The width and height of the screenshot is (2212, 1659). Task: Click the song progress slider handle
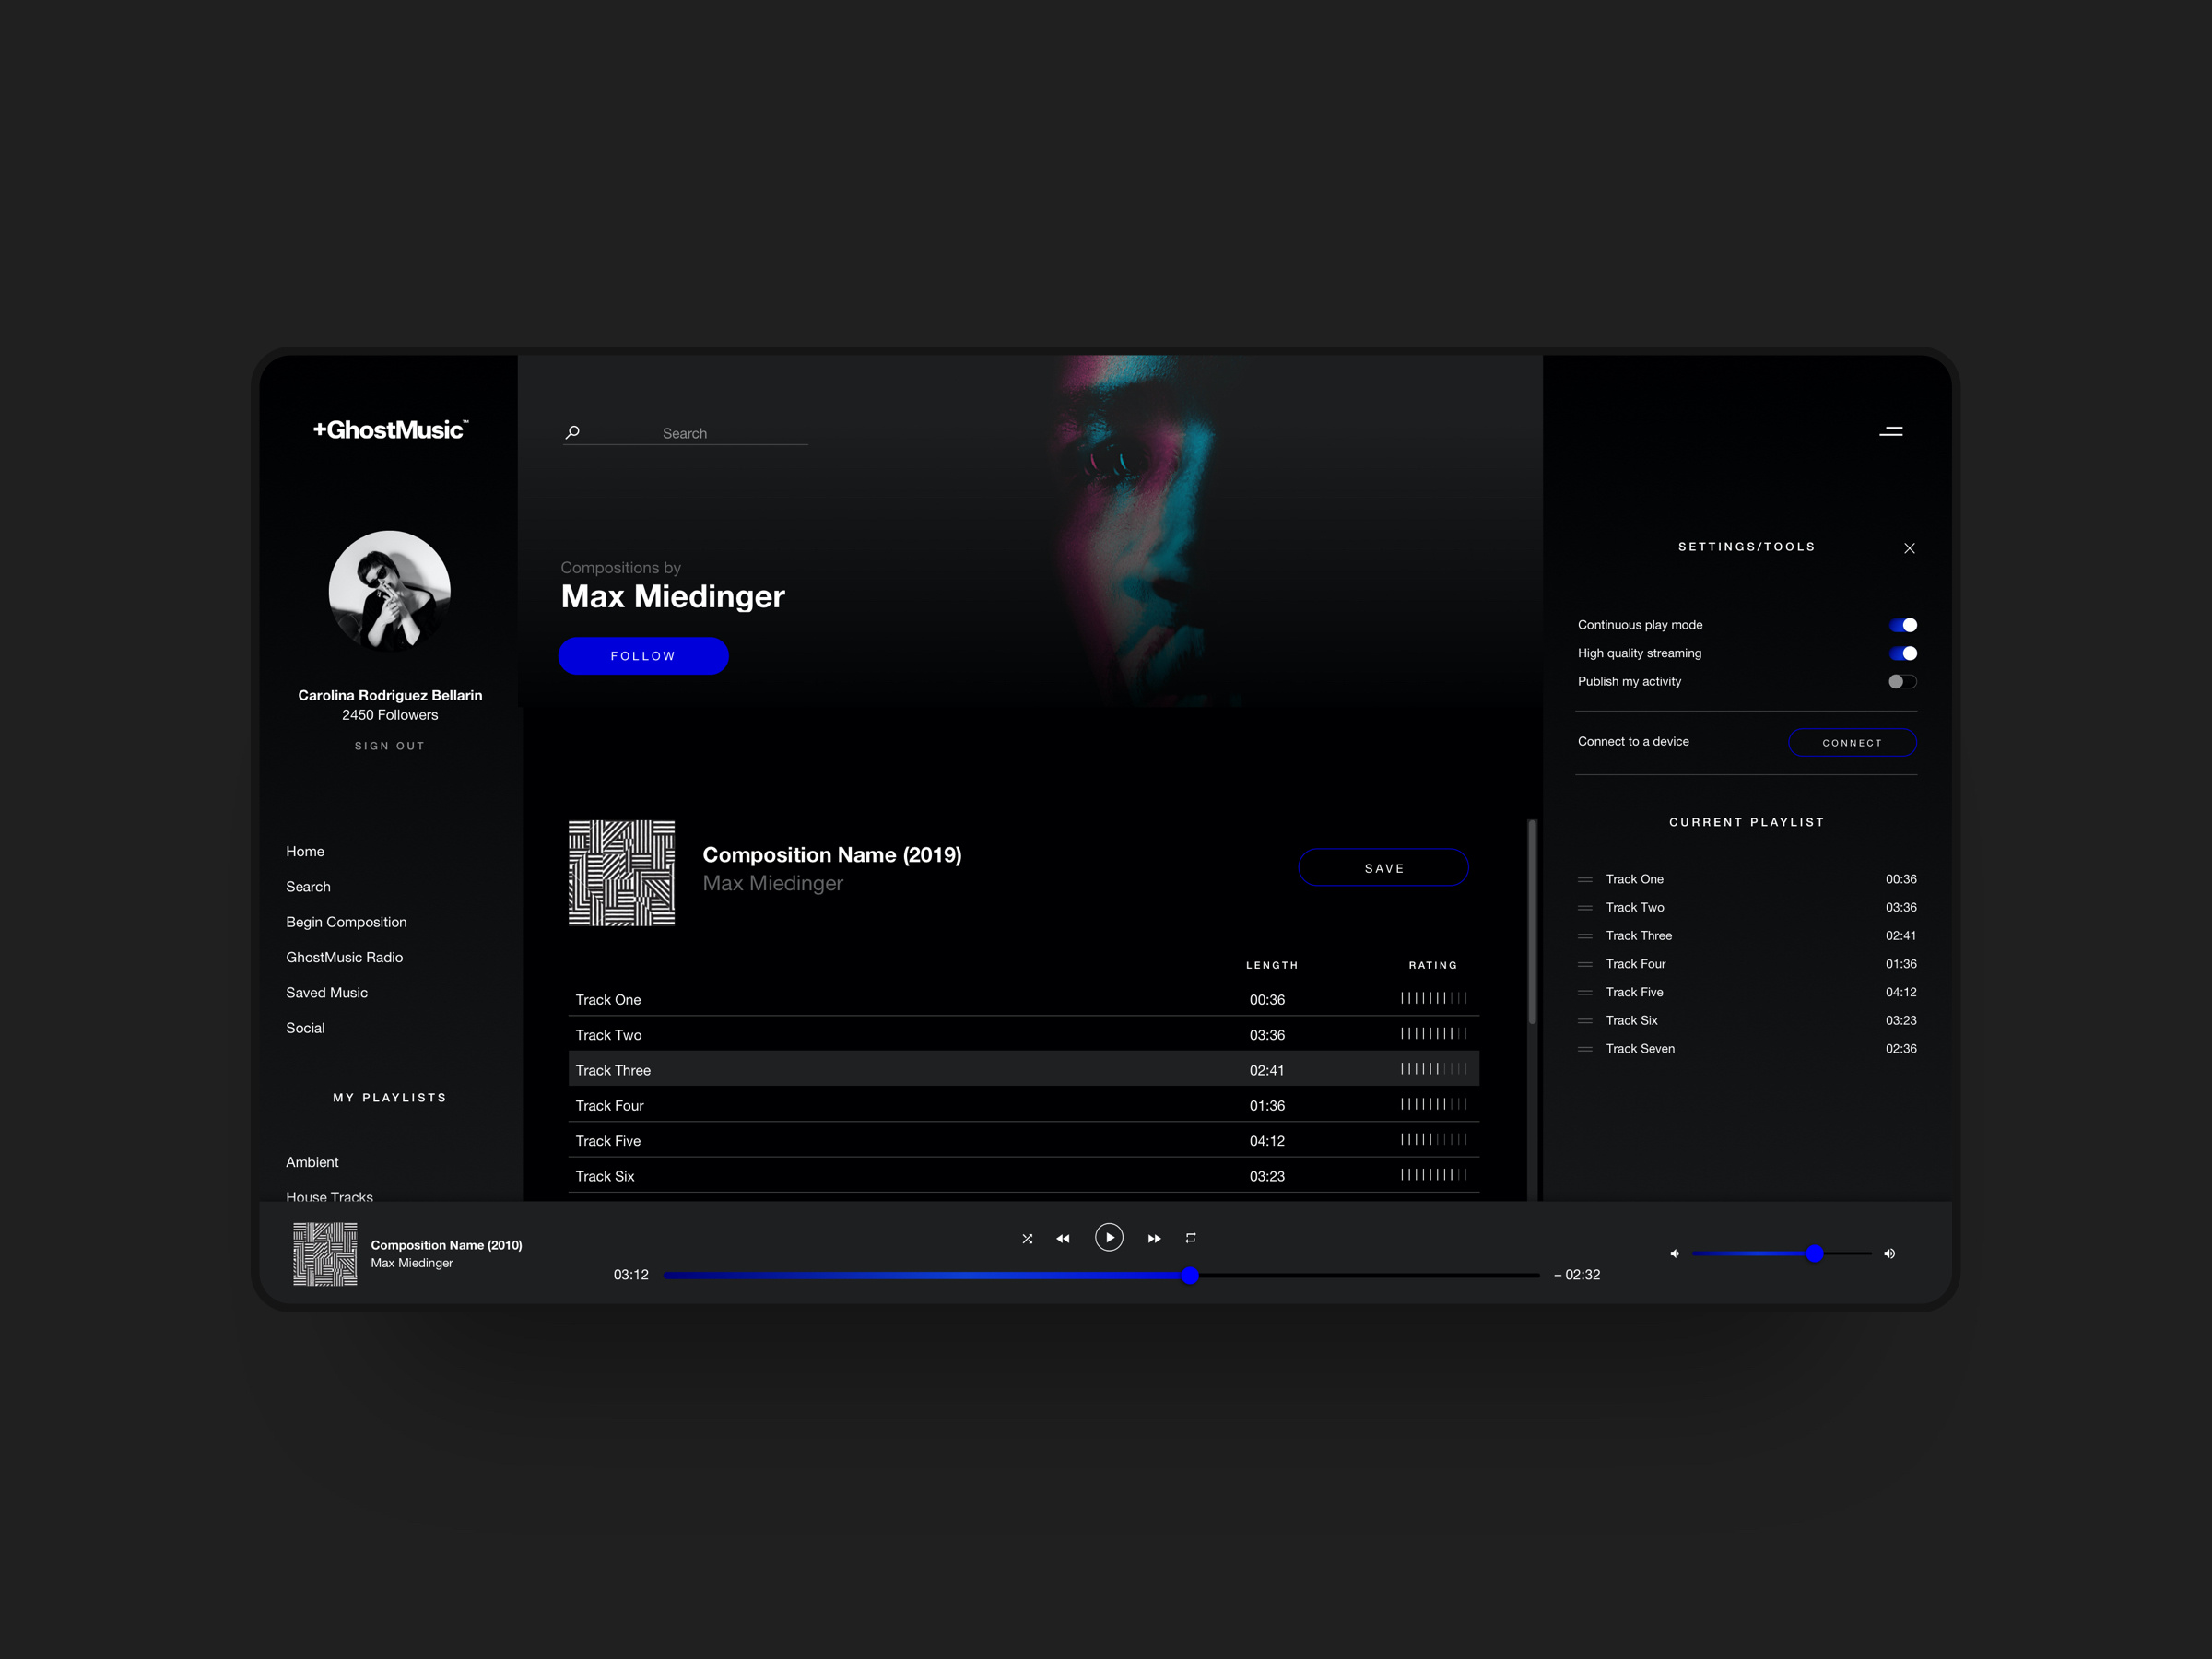tap(1190, 1275)
